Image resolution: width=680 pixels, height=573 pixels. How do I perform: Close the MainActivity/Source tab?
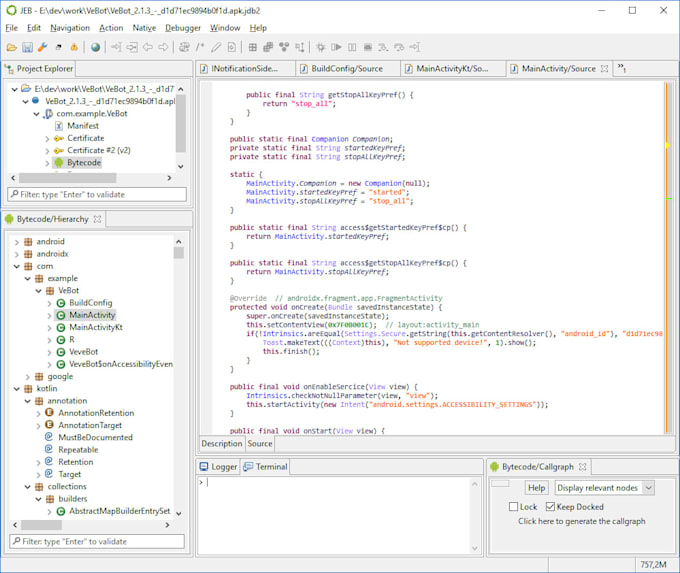click(604, 69)
